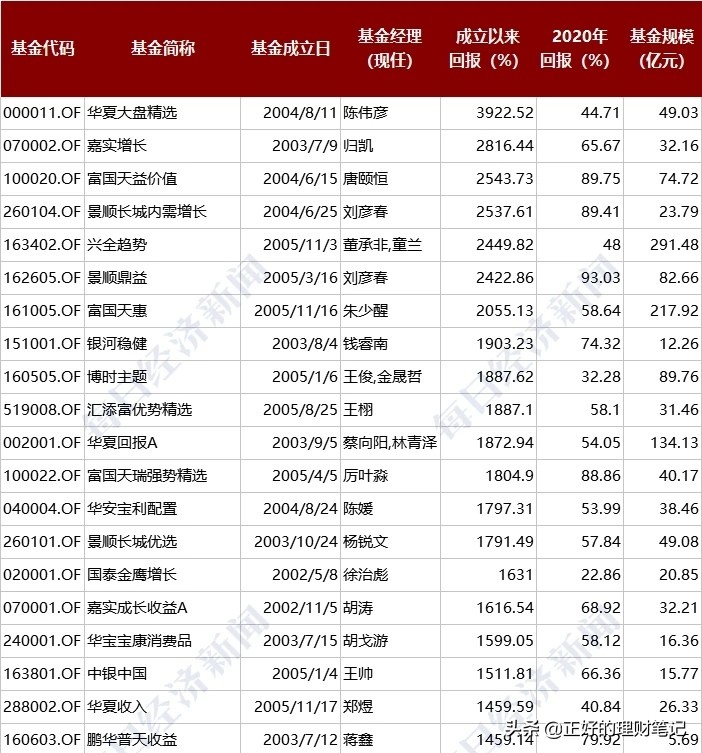The width and height of the screenshot is (702, 753).
Task: Click manager name 胡戈游
Action: click(365, 641)
